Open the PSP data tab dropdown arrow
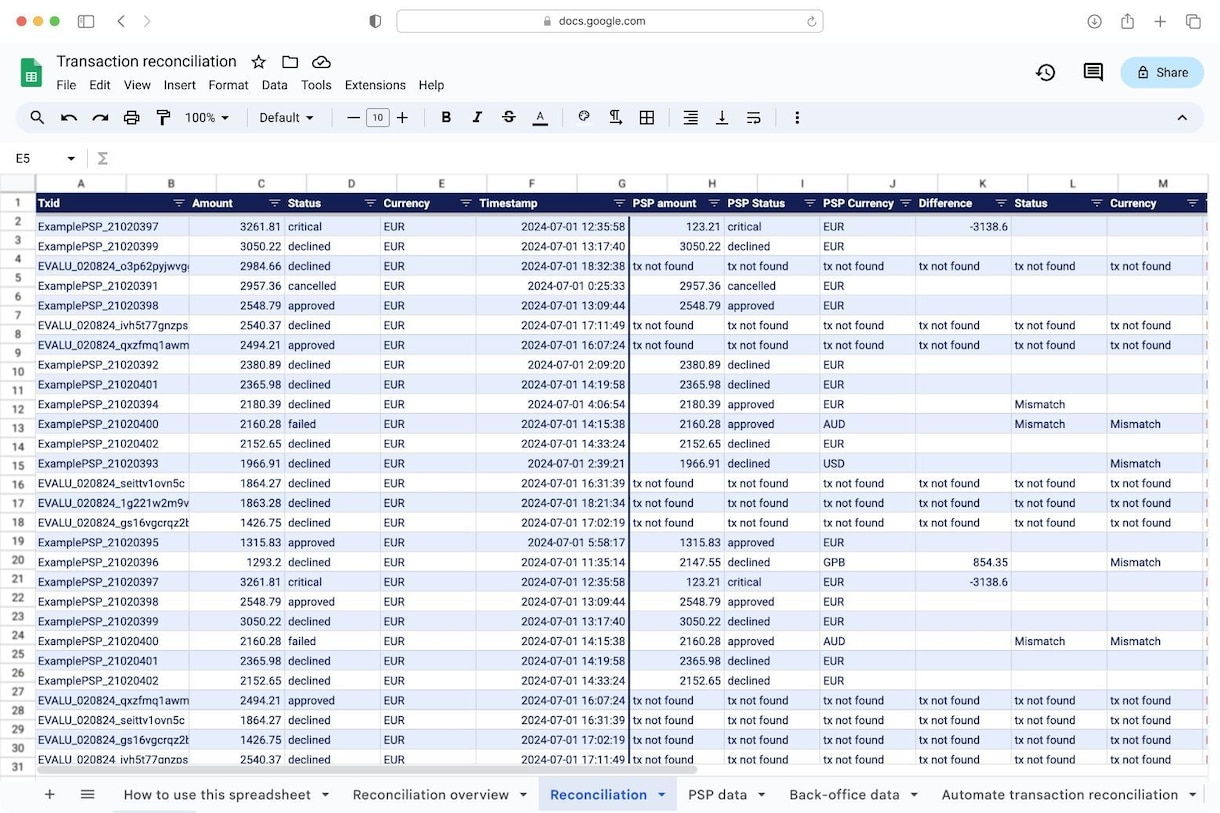 tap(761, 795)
